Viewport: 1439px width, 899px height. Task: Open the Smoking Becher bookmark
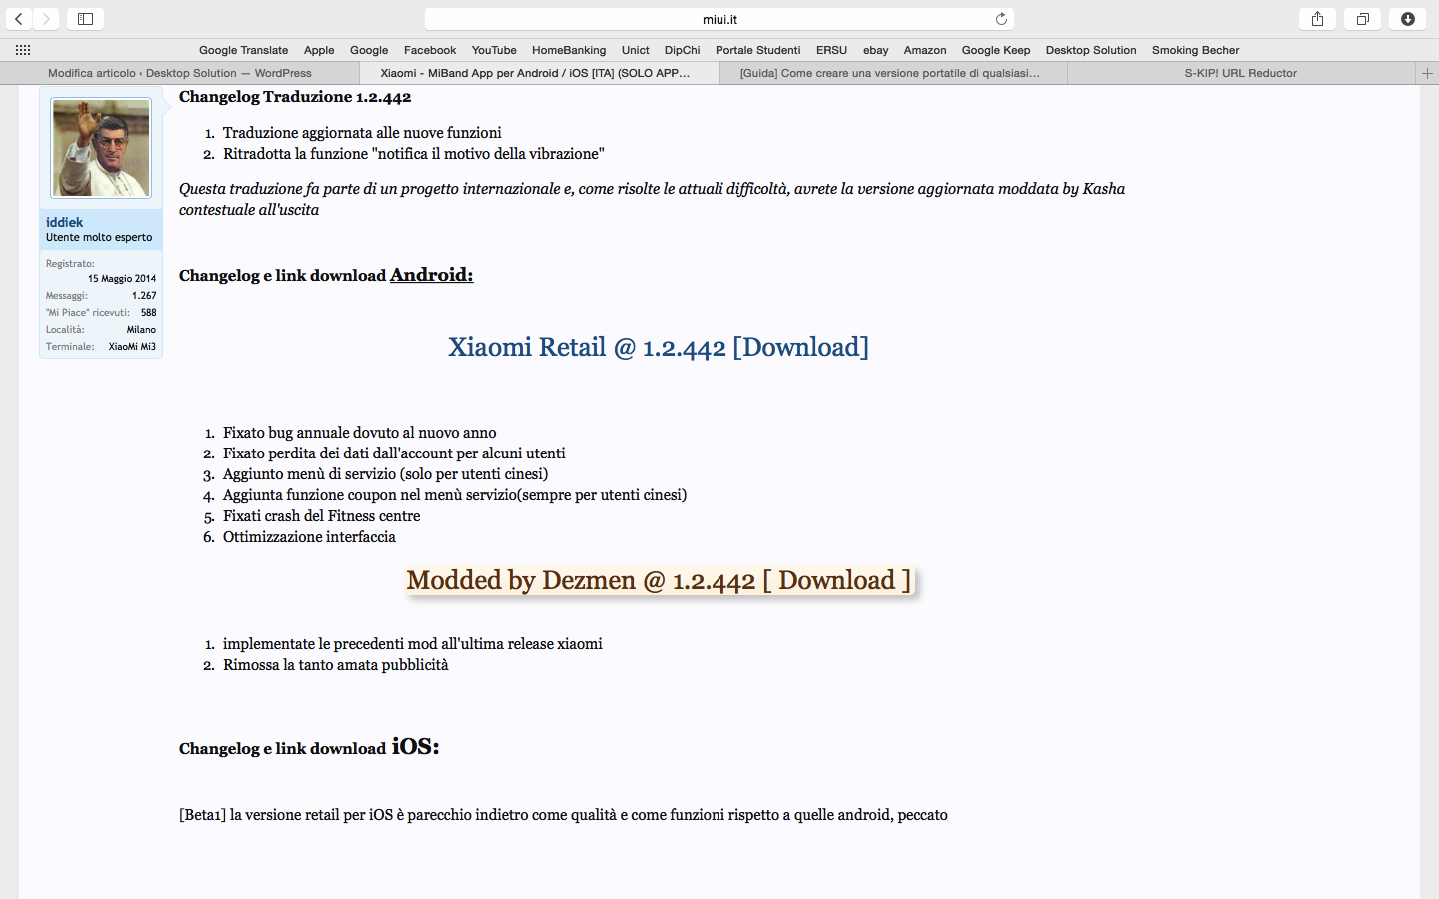1195,50
